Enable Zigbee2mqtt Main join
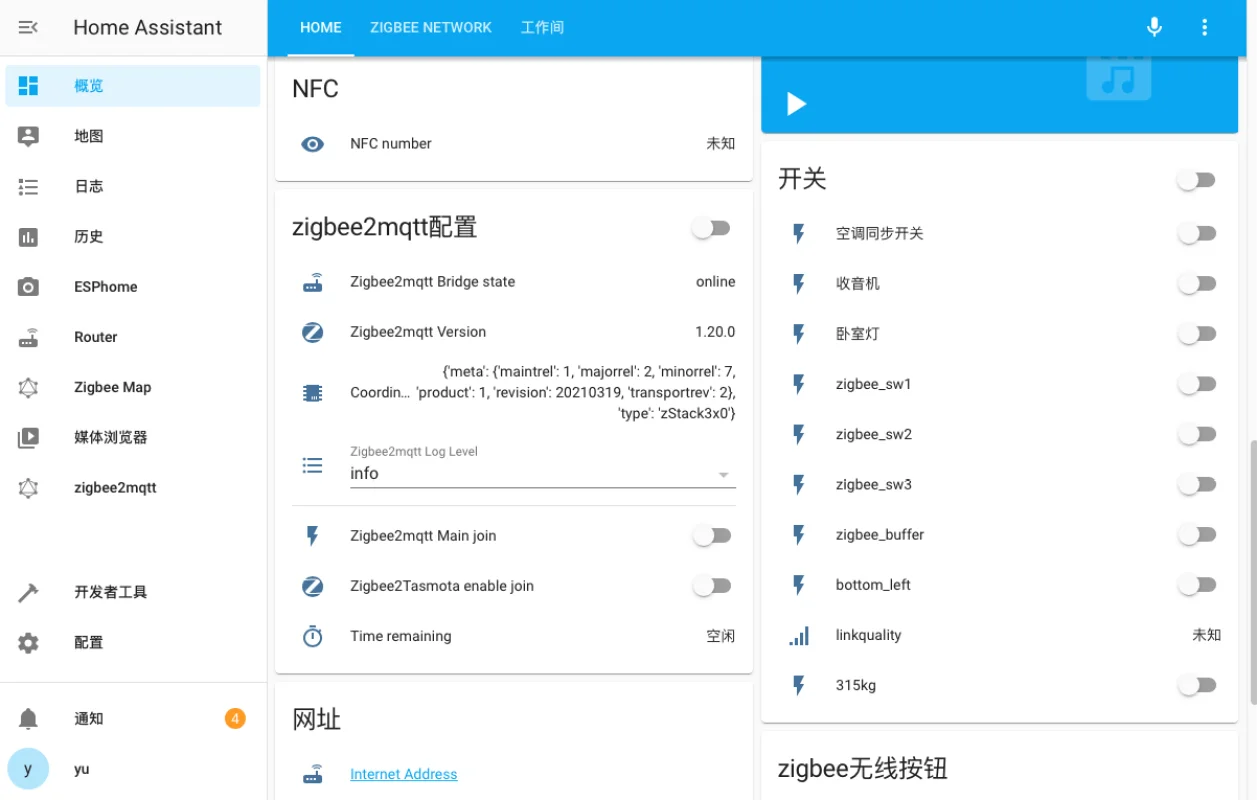This screenshot has width=1257, height=800. click(711, 536)
